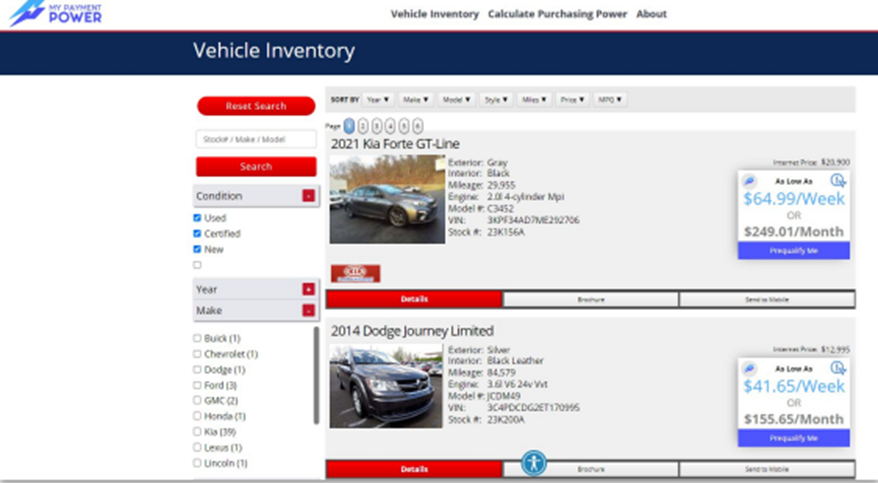The image size is (878, 483).
Task: Sort inventory by Price
Action: tap(572, 100)
